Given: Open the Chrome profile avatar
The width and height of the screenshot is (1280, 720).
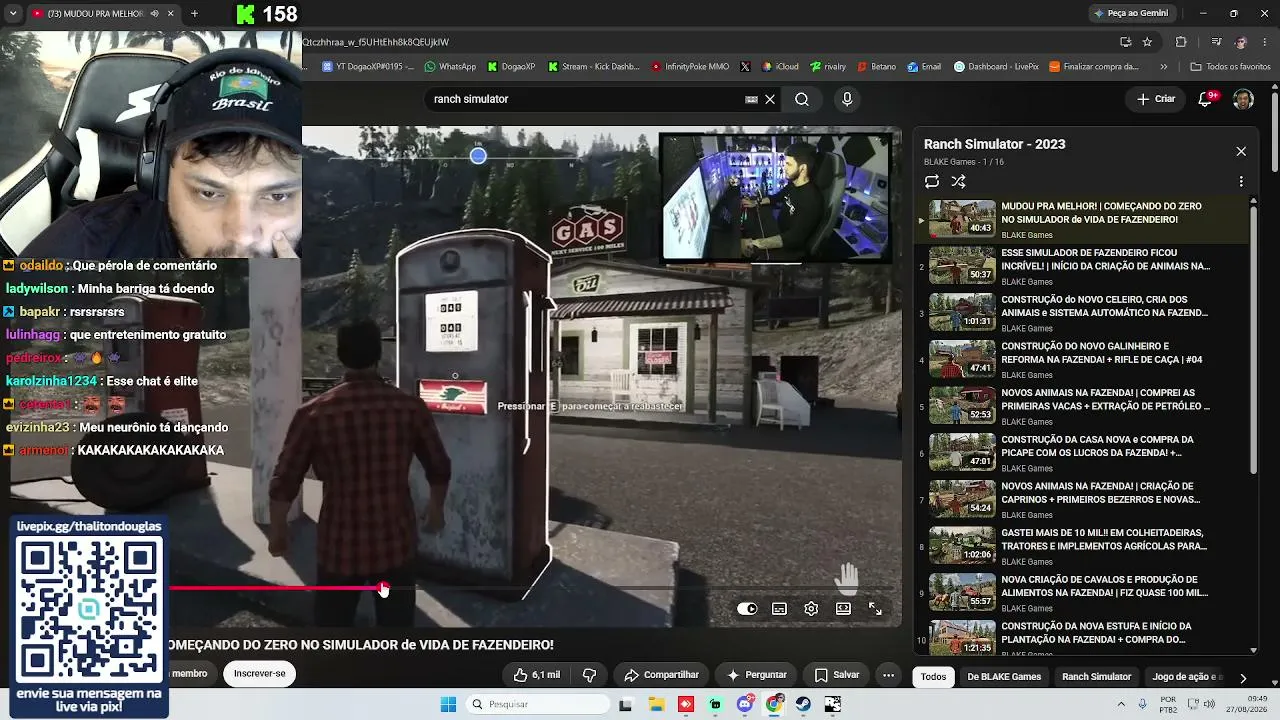Looking at the screenshot, I should (1241, 42).
